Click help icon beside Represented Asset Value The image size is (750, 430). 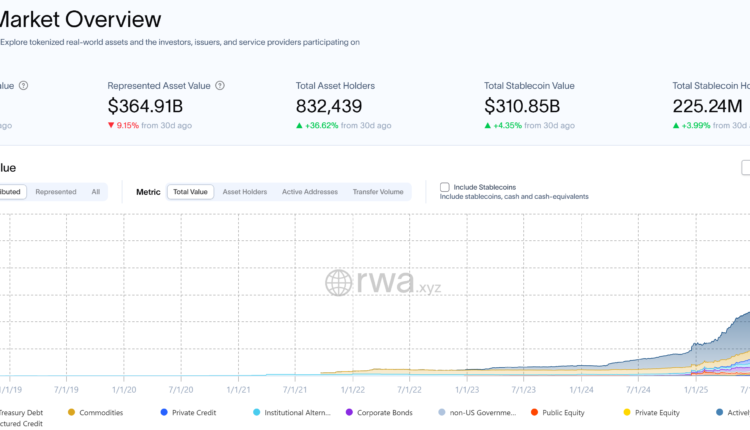pyautogui.click(x=220, y=86)
